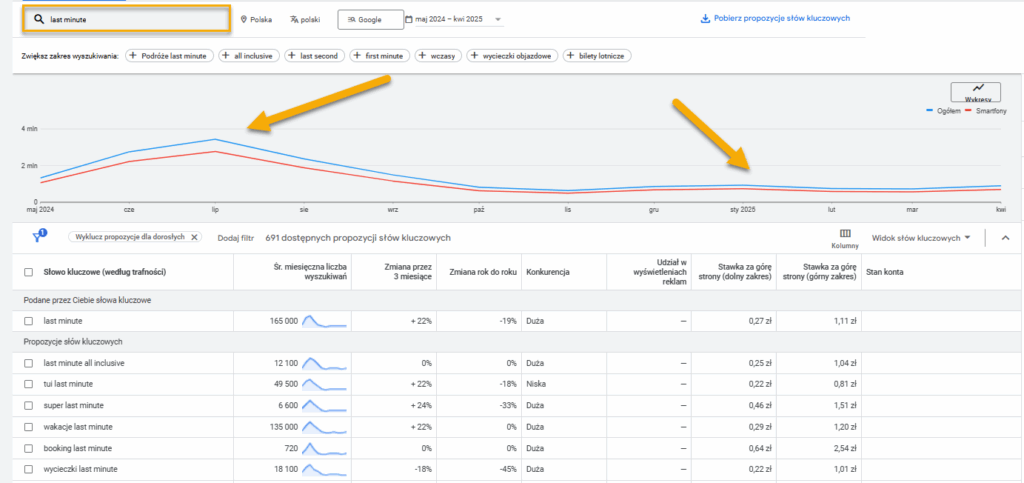The image size is (1024, 483).
Task: Click the calendar icon for date range
Action: click(408, 19)
